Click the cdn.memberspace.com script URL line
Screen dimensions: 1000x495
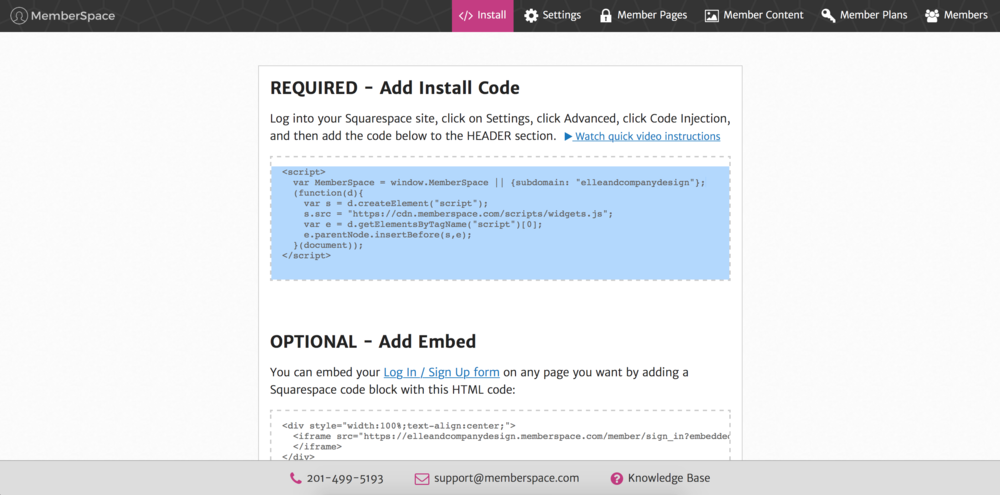pyautogui.click(x=458, y=214)
